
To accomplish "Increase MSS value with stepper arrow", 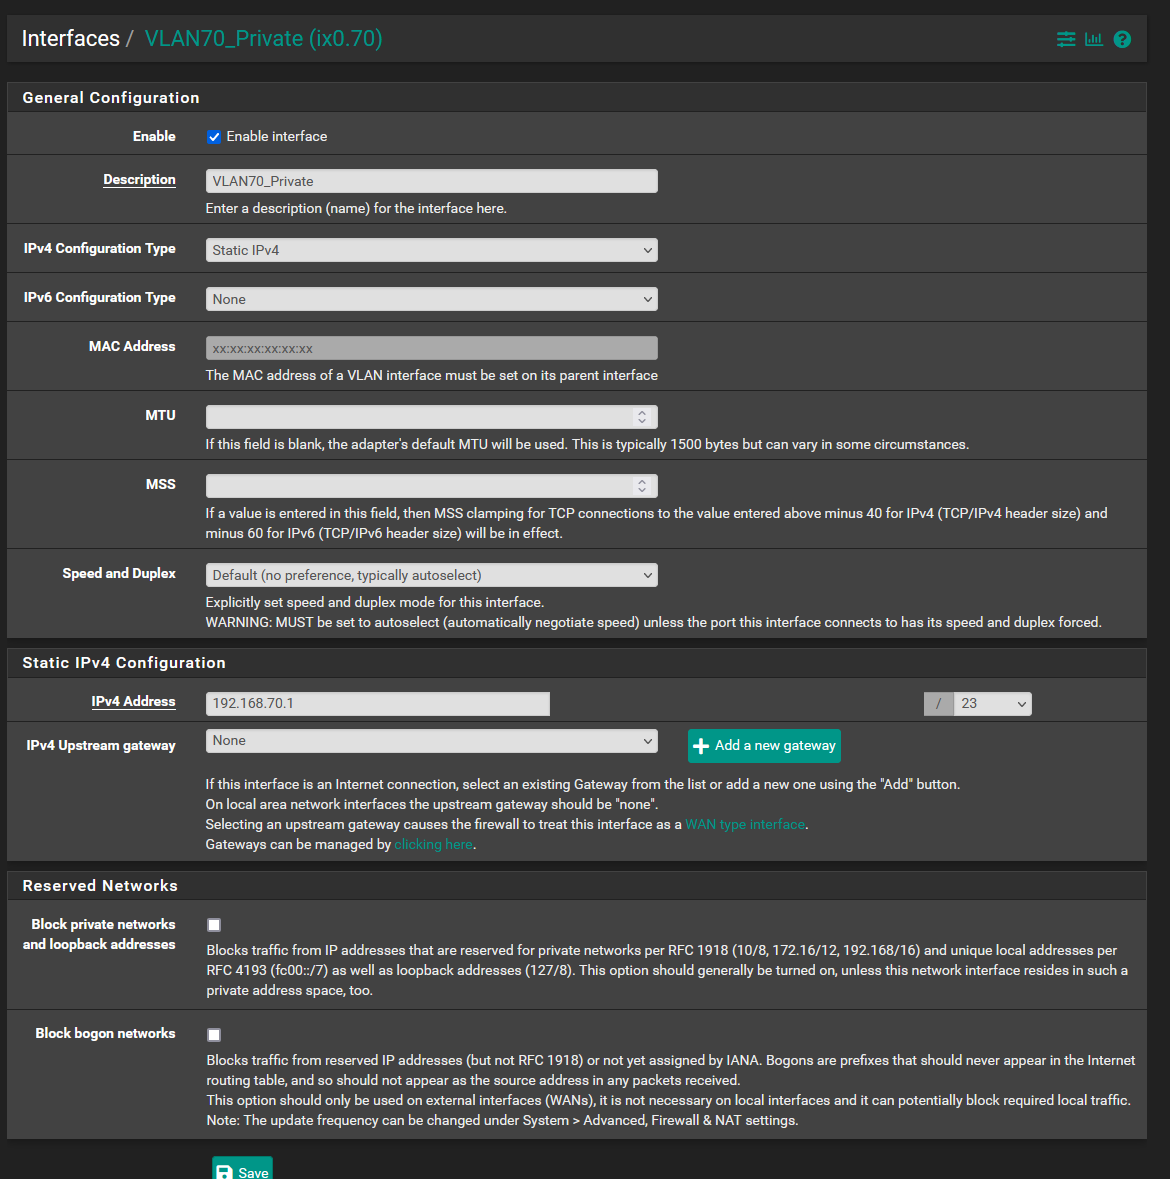I will (641, 481).
